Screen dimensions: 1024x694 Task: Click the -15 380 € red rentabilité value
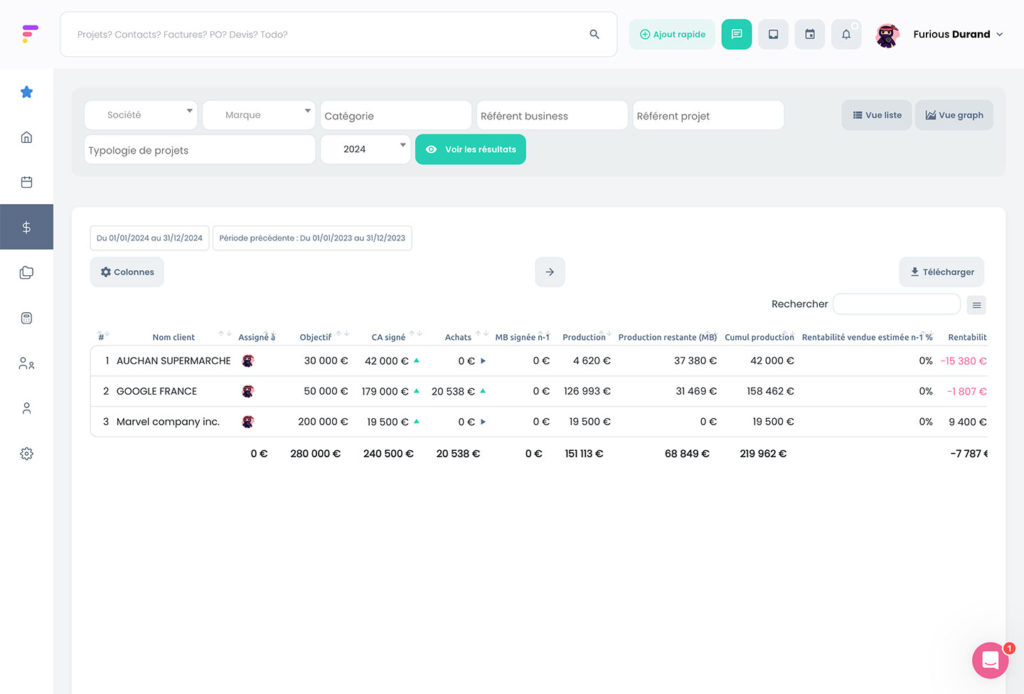click(x=963, y=360)
